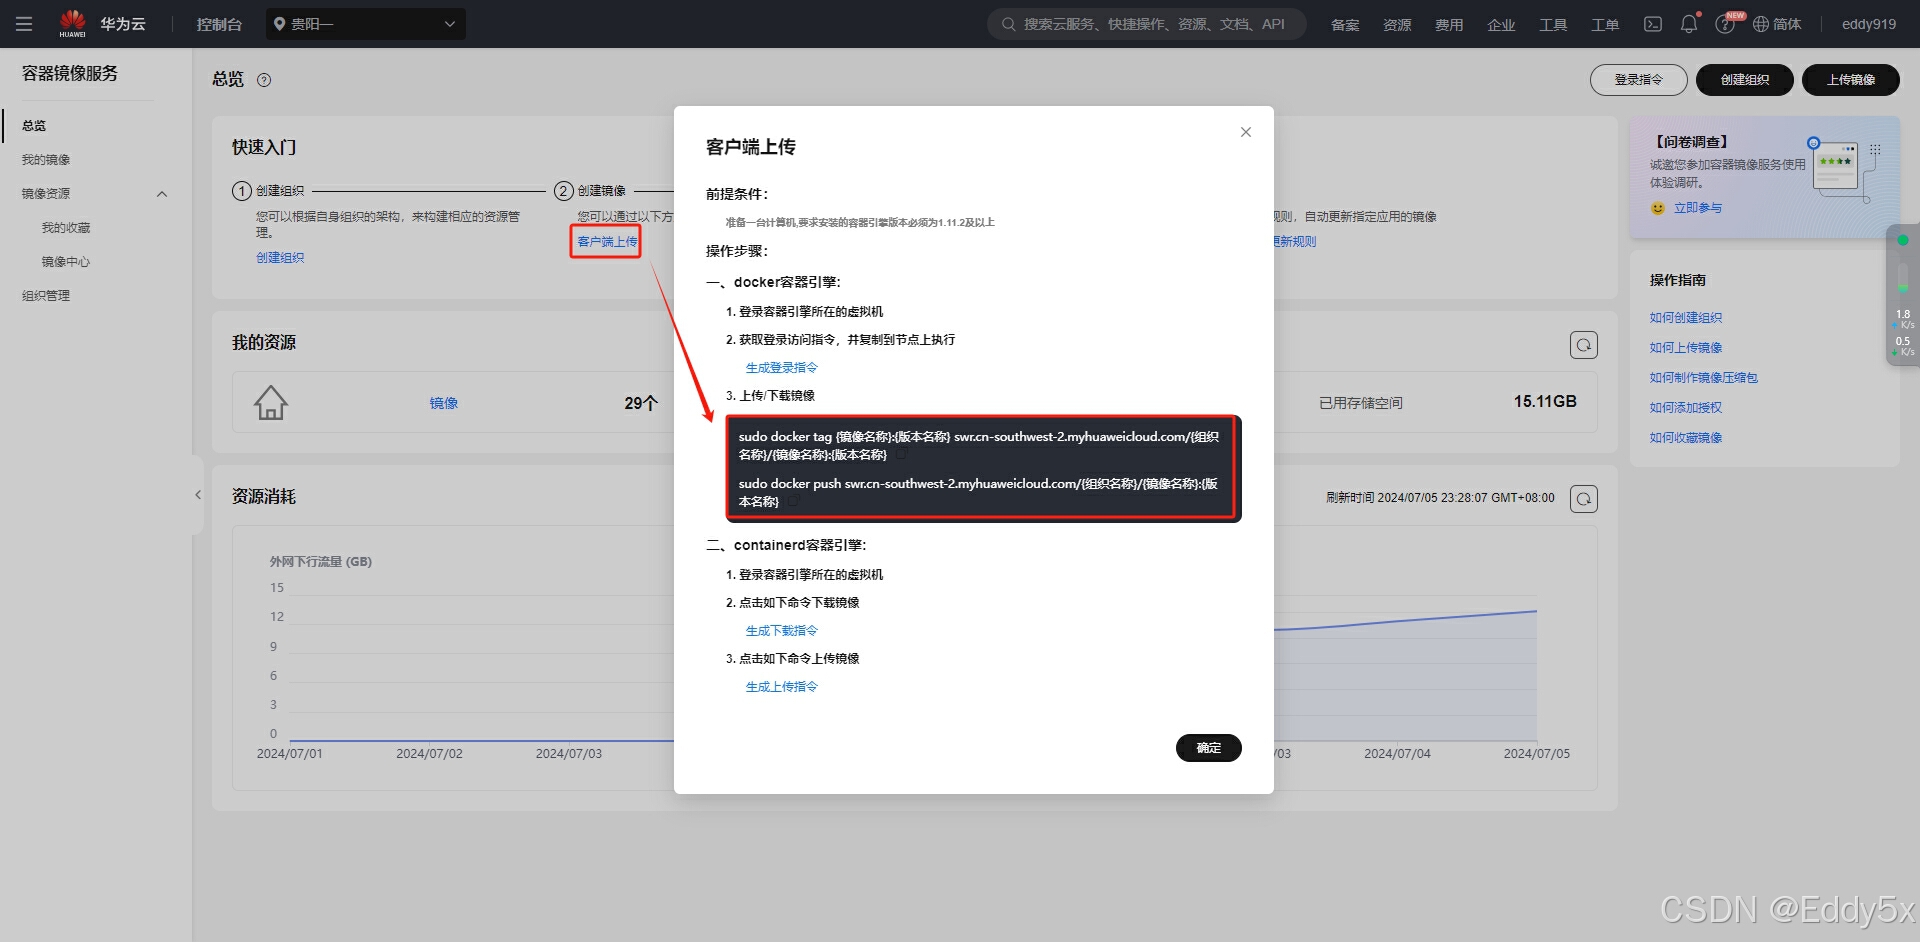Open the 费用 menu
This screenshot has height=942, width=1920.
coord(1449,25)
